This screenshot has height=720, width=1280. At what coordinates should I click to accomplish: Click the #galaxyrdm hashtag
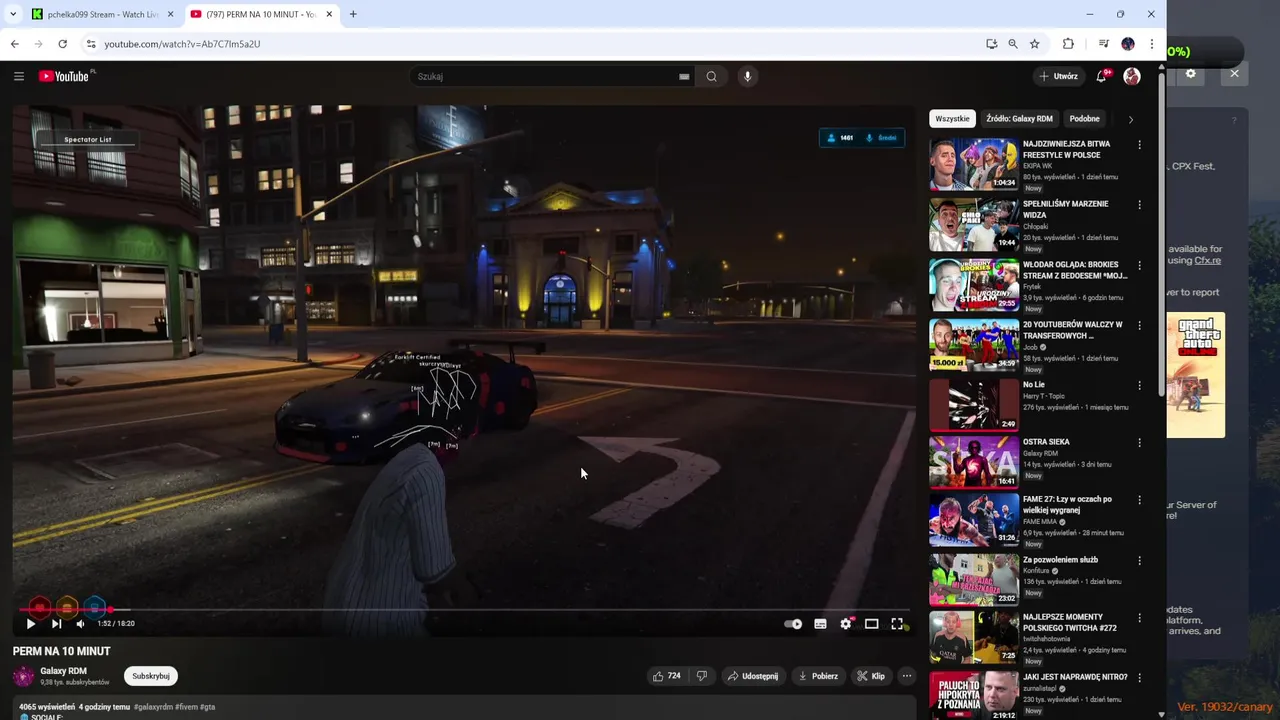pyautogui.click(x=154, y=707)
